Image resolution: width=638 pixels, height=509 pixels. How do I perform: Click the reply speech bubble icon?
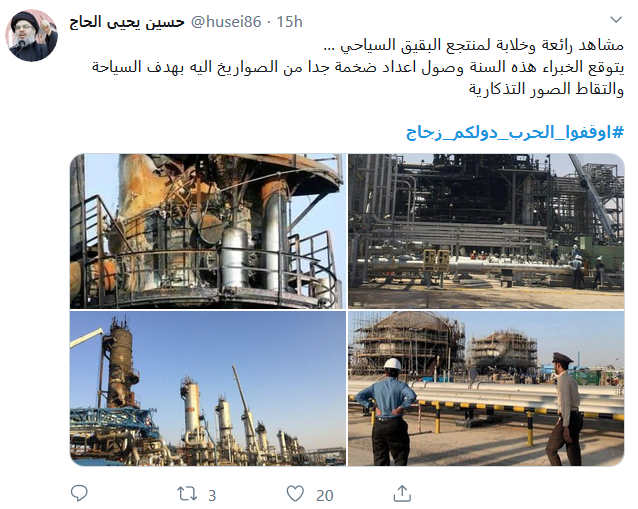(x=79, y=494)
